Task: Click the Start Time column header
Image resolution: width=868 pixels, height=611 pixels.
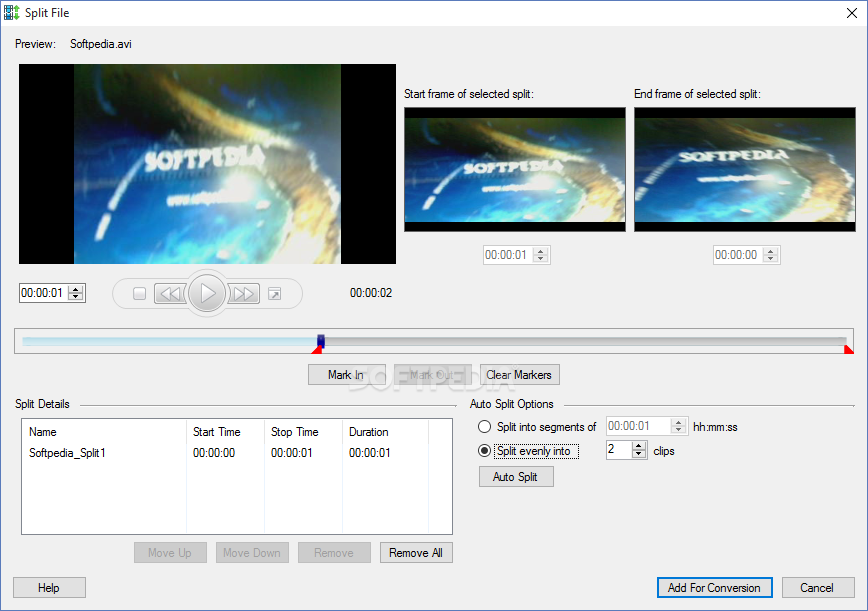Action: 225,432
